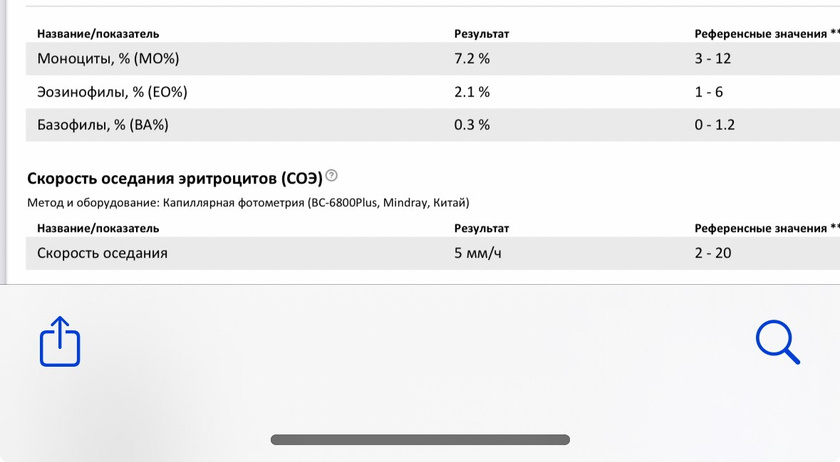The width and height of the screenshot is (840, 462).
Task: Tap the 5 мм/ч result value
Action: [x=478, y=253]
